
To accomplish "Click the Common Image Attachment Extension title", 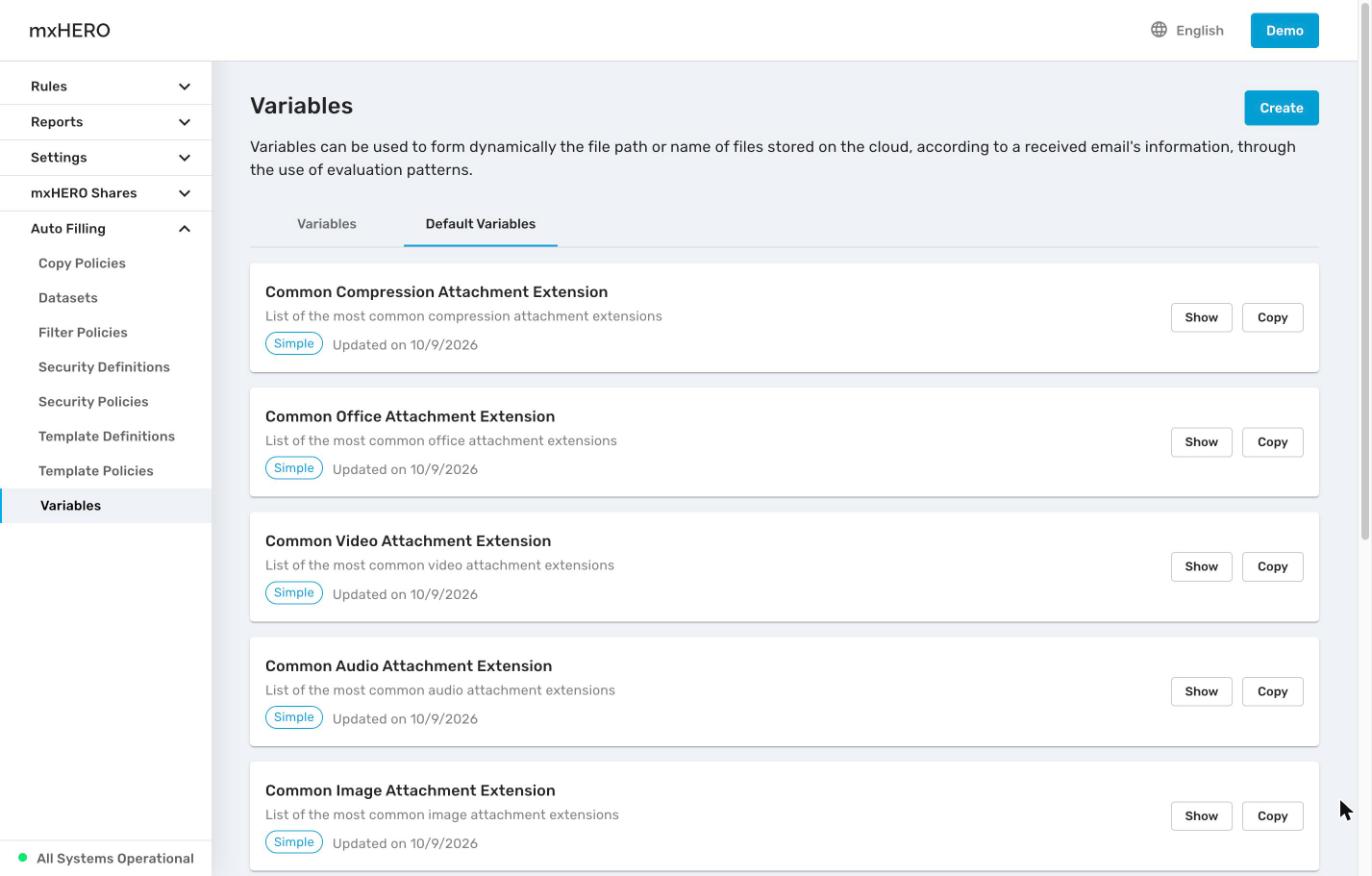I will 410,790.
